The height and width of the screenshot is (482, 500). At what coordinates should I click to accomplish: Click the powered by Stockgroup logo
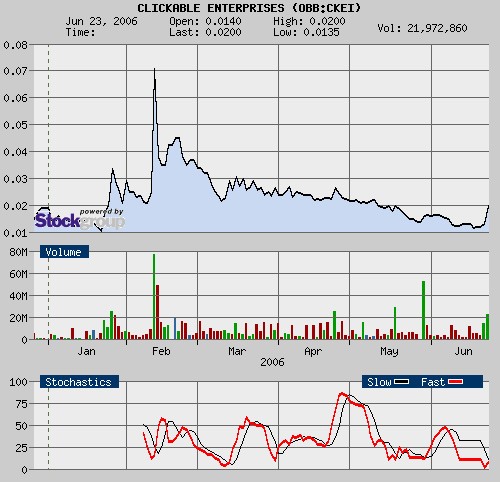pos(80,219)
